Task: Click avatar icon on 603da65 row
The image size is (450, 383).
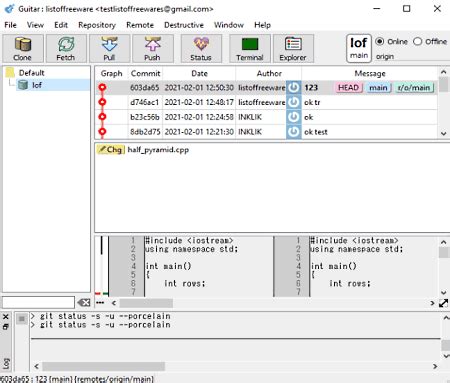Action: coord(294,88)
